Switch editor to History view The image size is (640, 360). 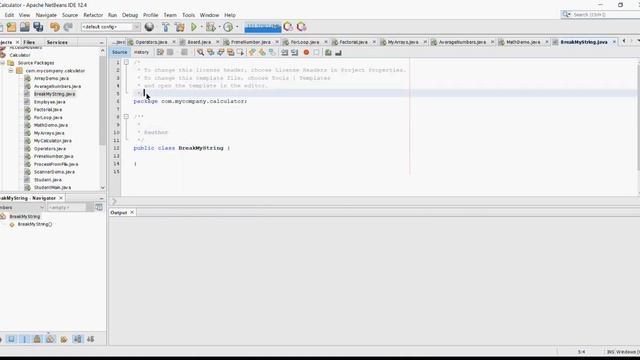(x=141, y=52)
